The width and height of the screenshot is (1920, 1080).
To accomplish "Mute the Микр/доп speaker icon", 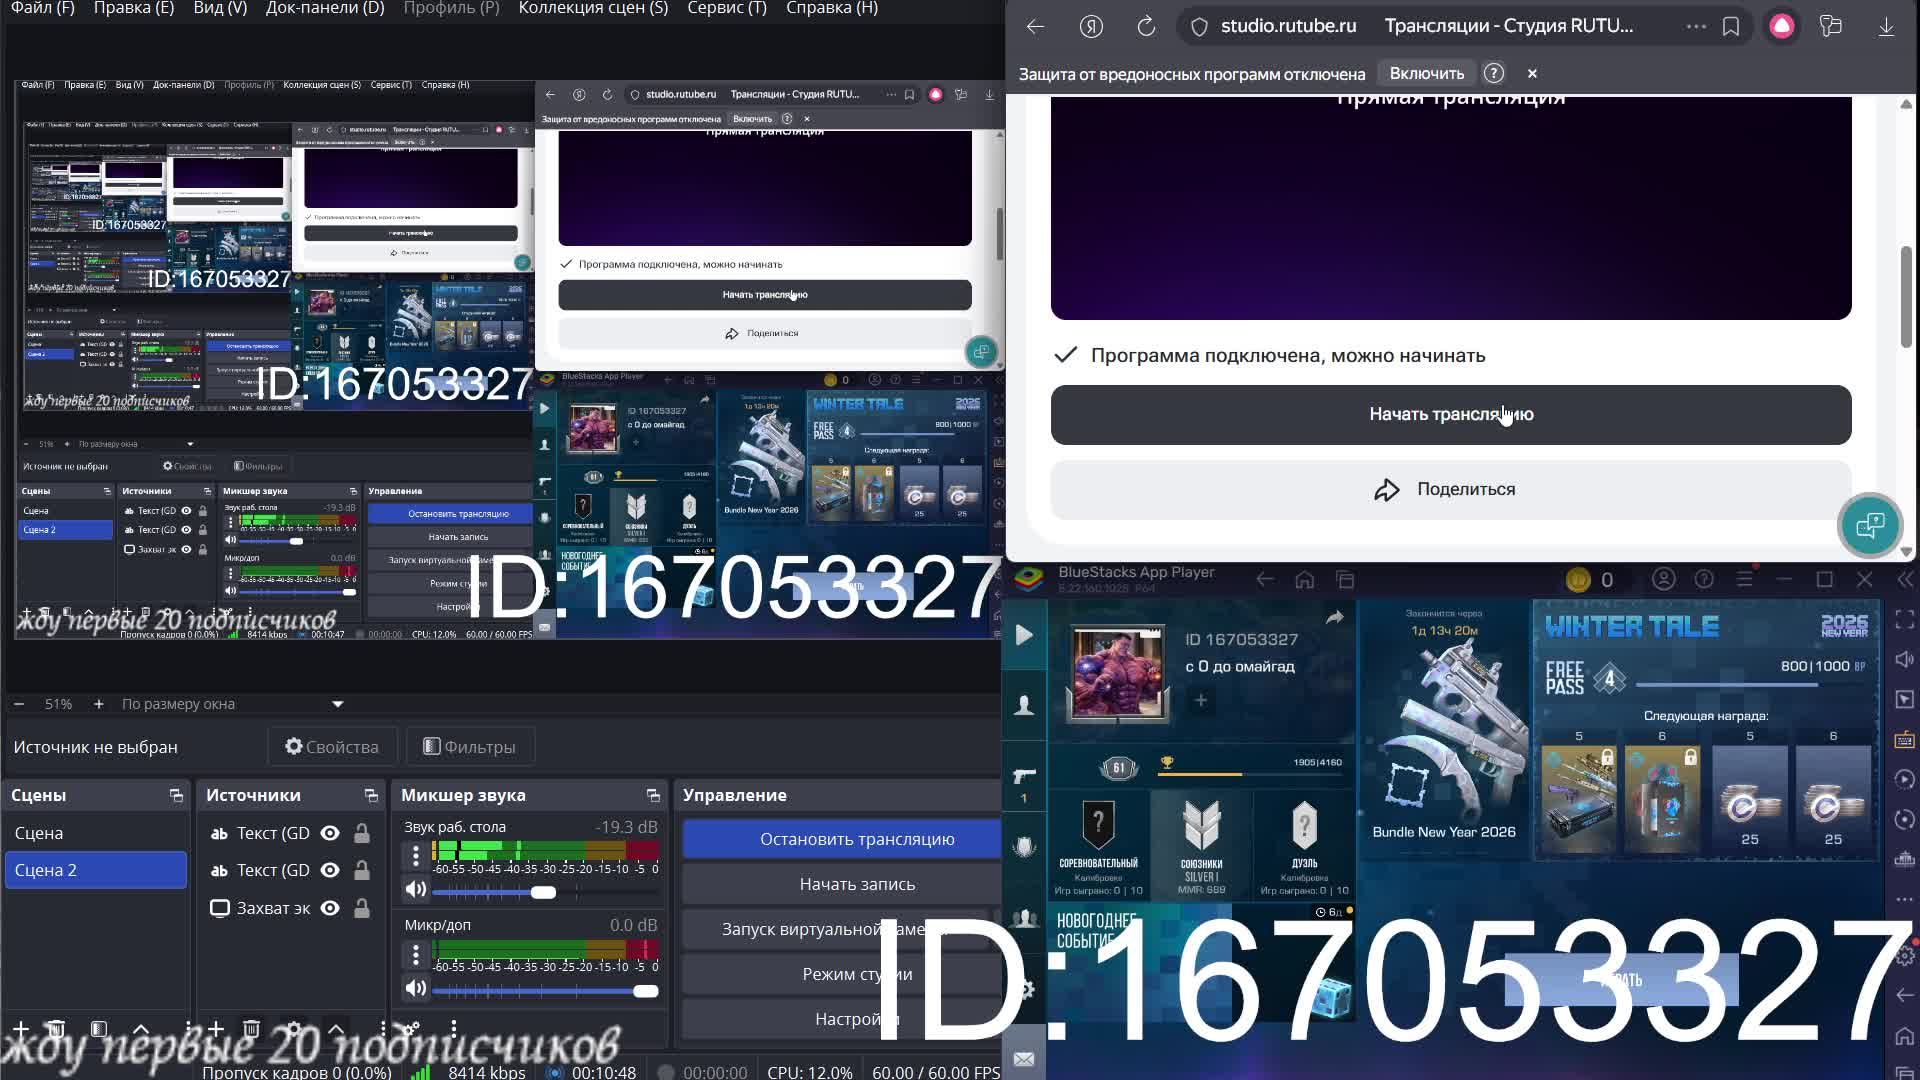I will pyautogui.click(x=416, y=989).
